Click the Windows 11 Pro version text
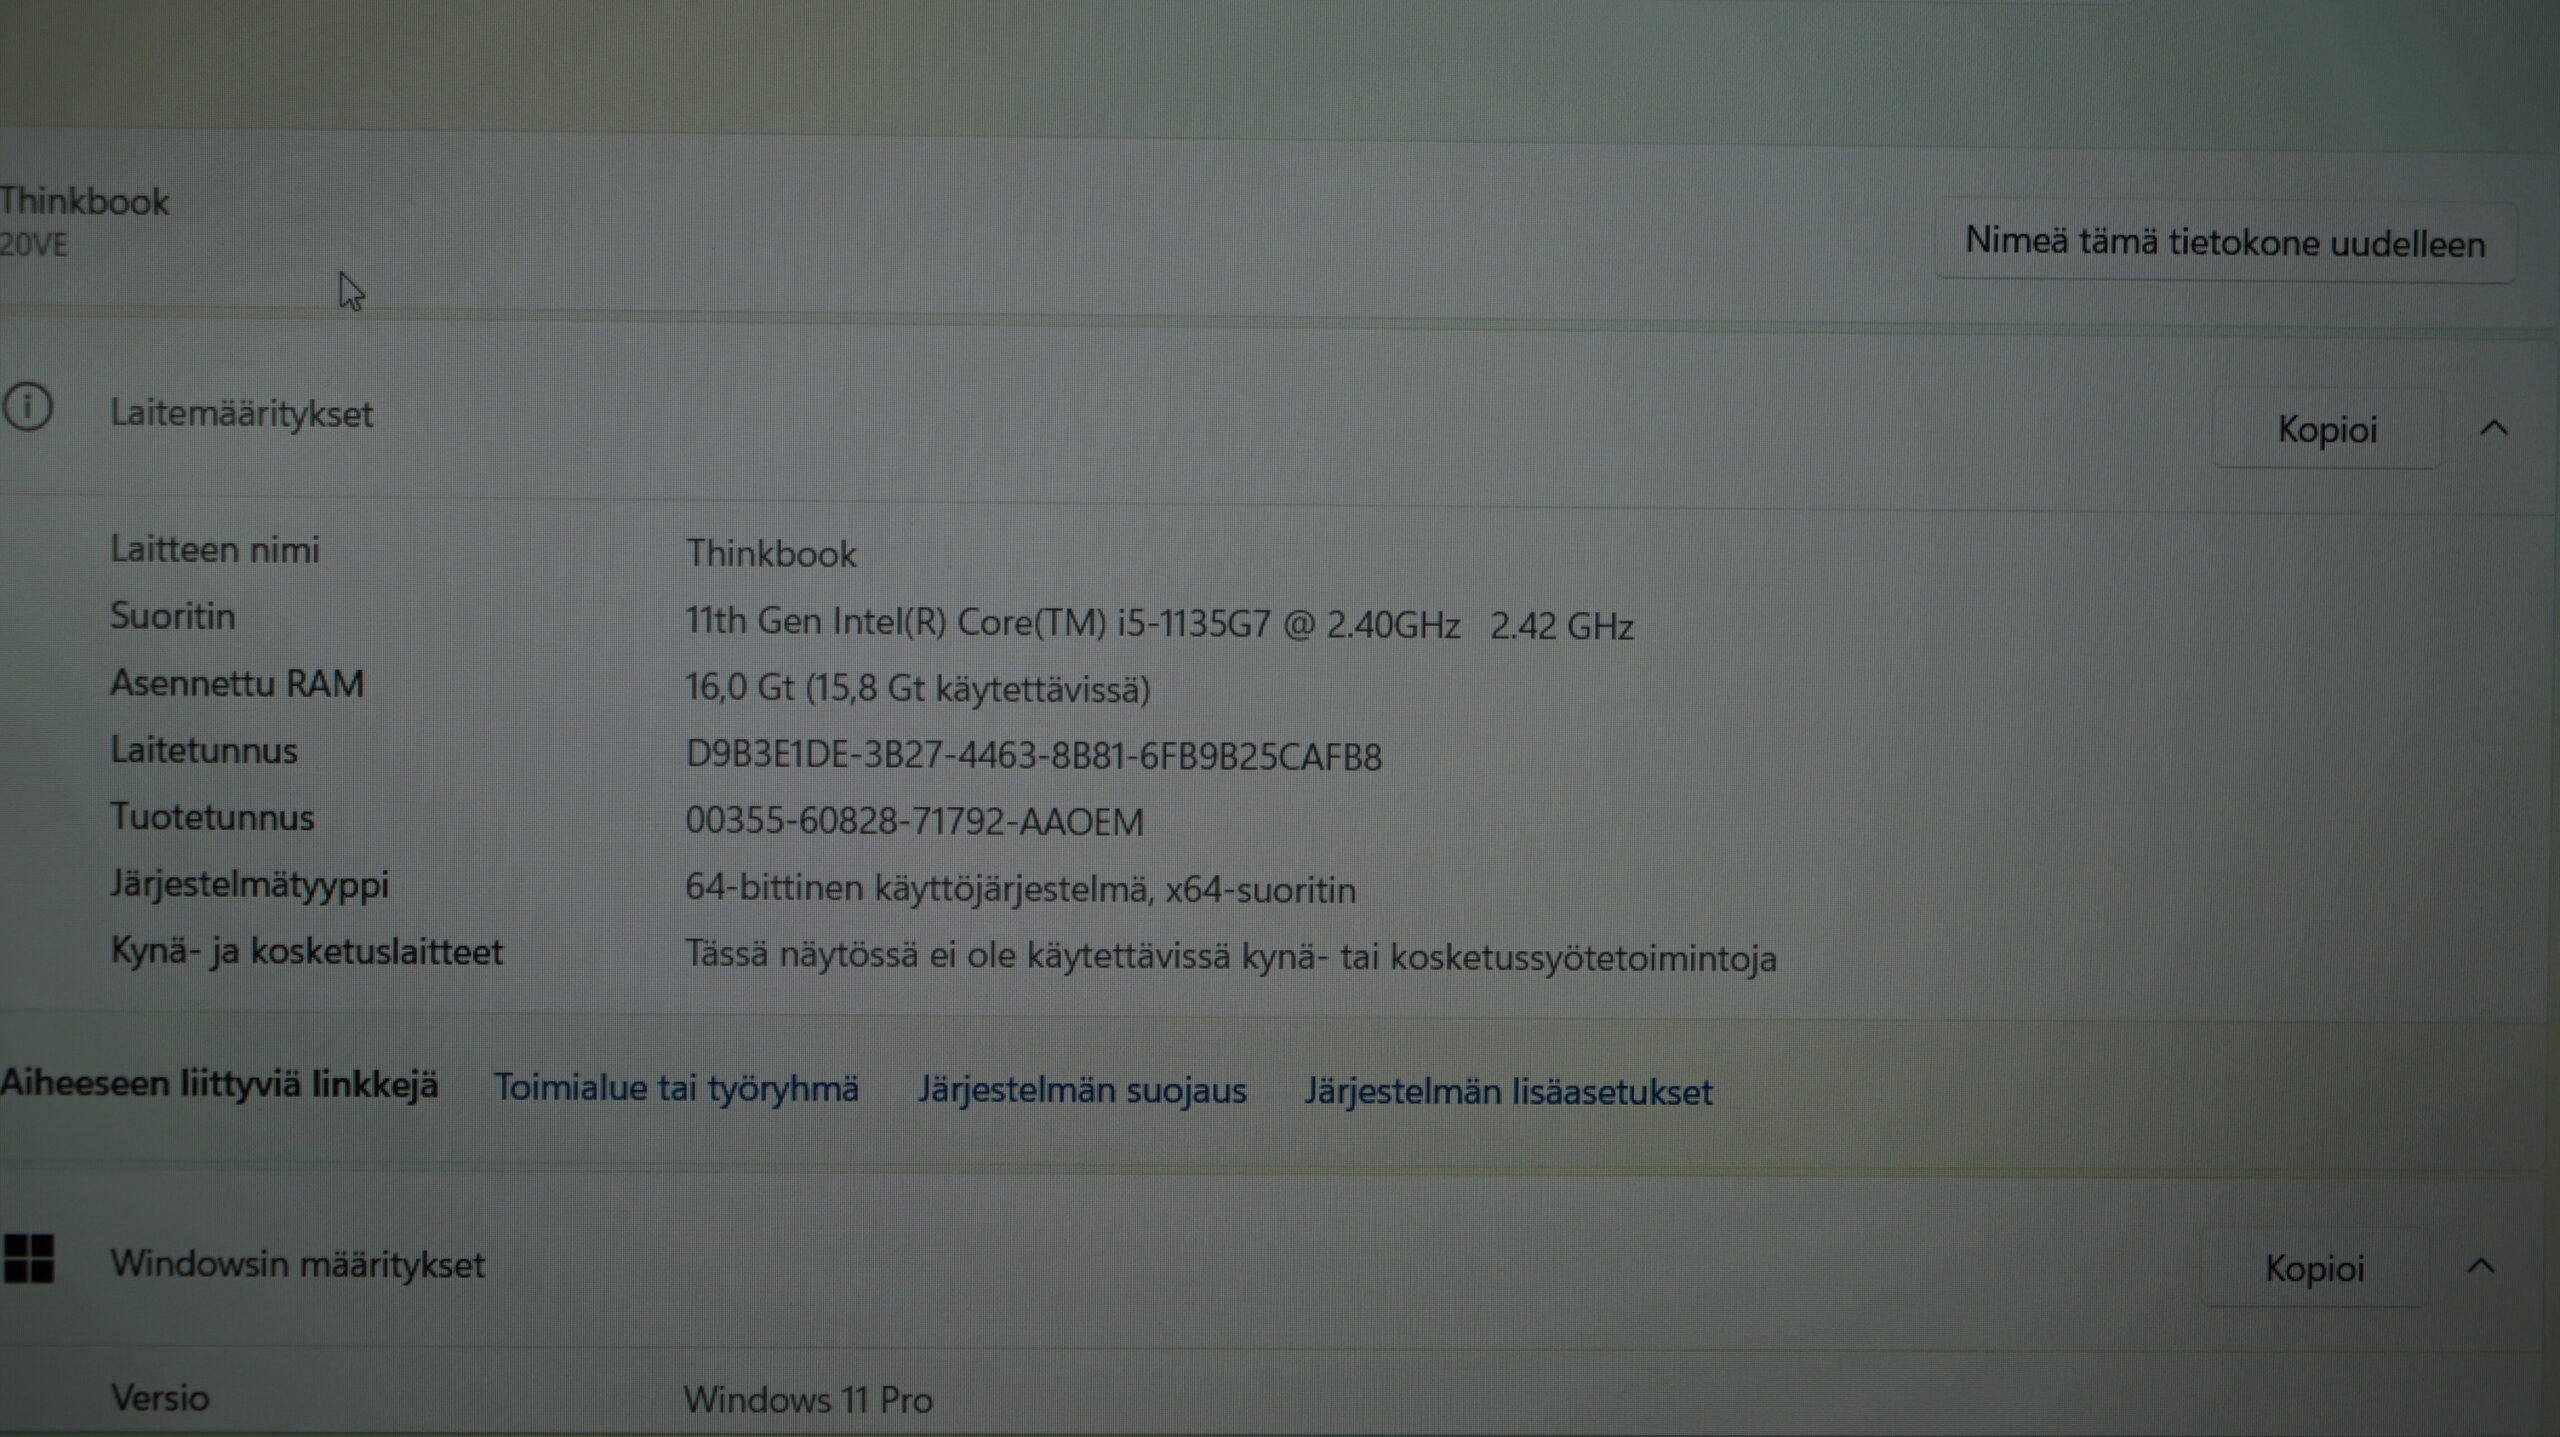 807,1400
